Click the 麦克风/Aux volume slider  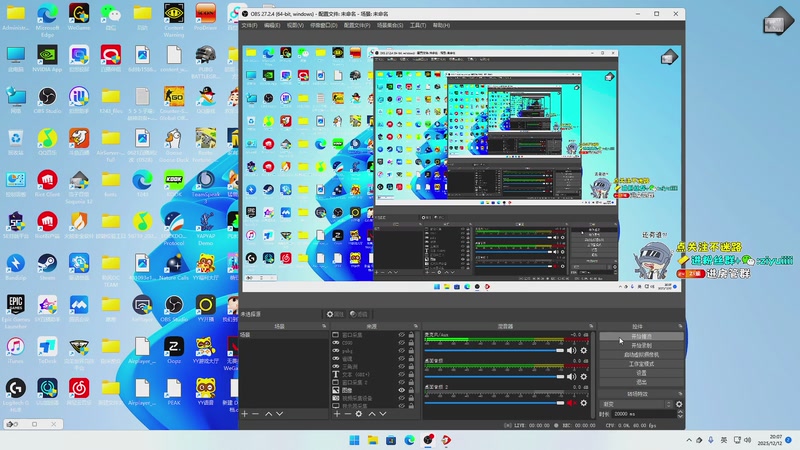494,351
